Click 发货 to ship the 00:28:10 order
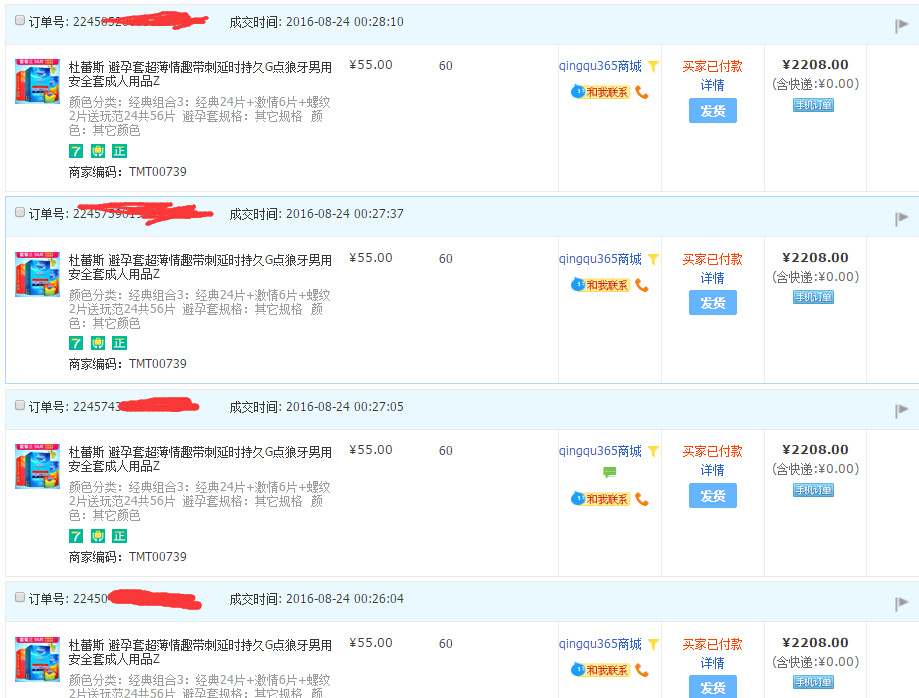This screenshot has height=698, width=919. [713, 111]
